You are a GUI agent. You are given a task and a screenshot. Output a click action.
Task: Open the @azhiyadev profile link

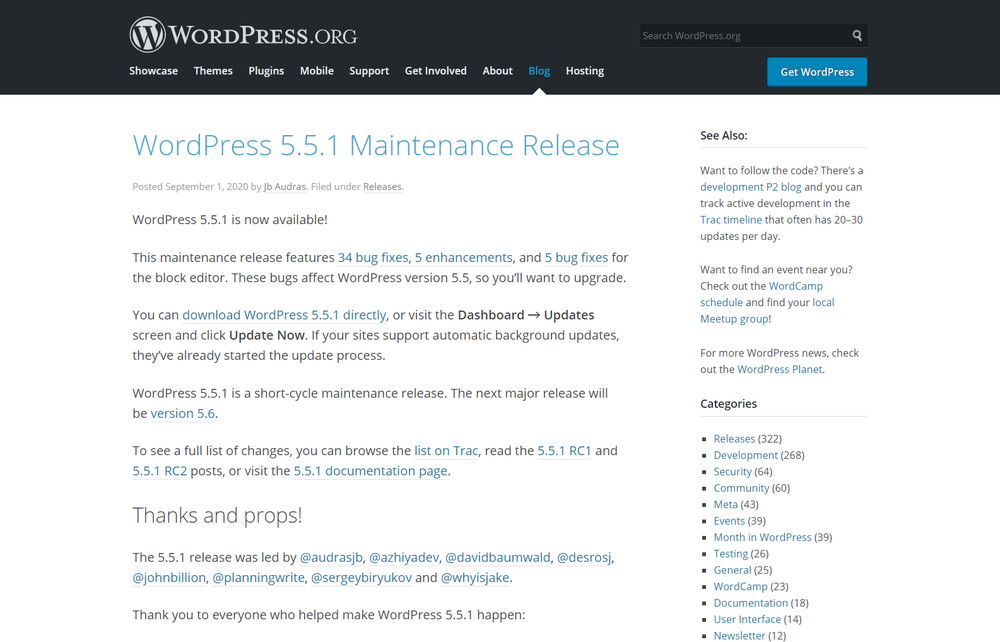(404, 558)
